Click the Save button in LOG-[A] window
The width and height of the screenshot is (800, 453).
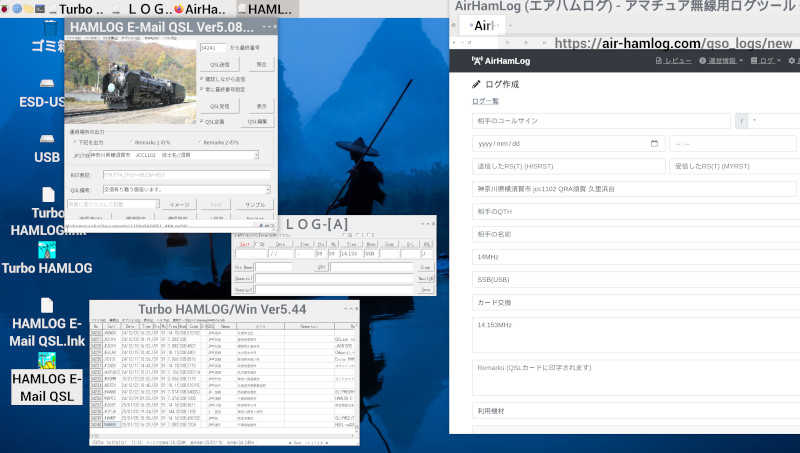click(x=425, y=289)
